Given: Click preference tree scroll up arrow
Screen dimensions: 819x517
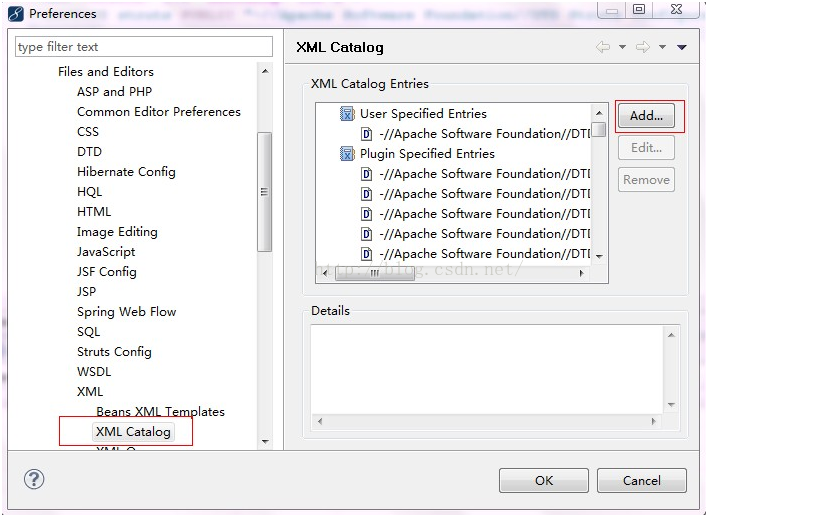Looking at the screenshot, I should pos(265,71).
